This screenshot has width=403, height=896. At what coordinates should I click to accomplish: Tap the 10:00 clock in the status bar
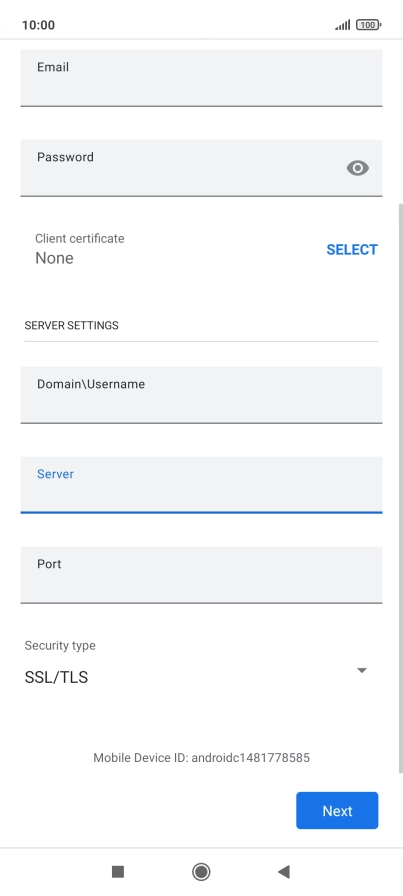[x=38, y=25]
